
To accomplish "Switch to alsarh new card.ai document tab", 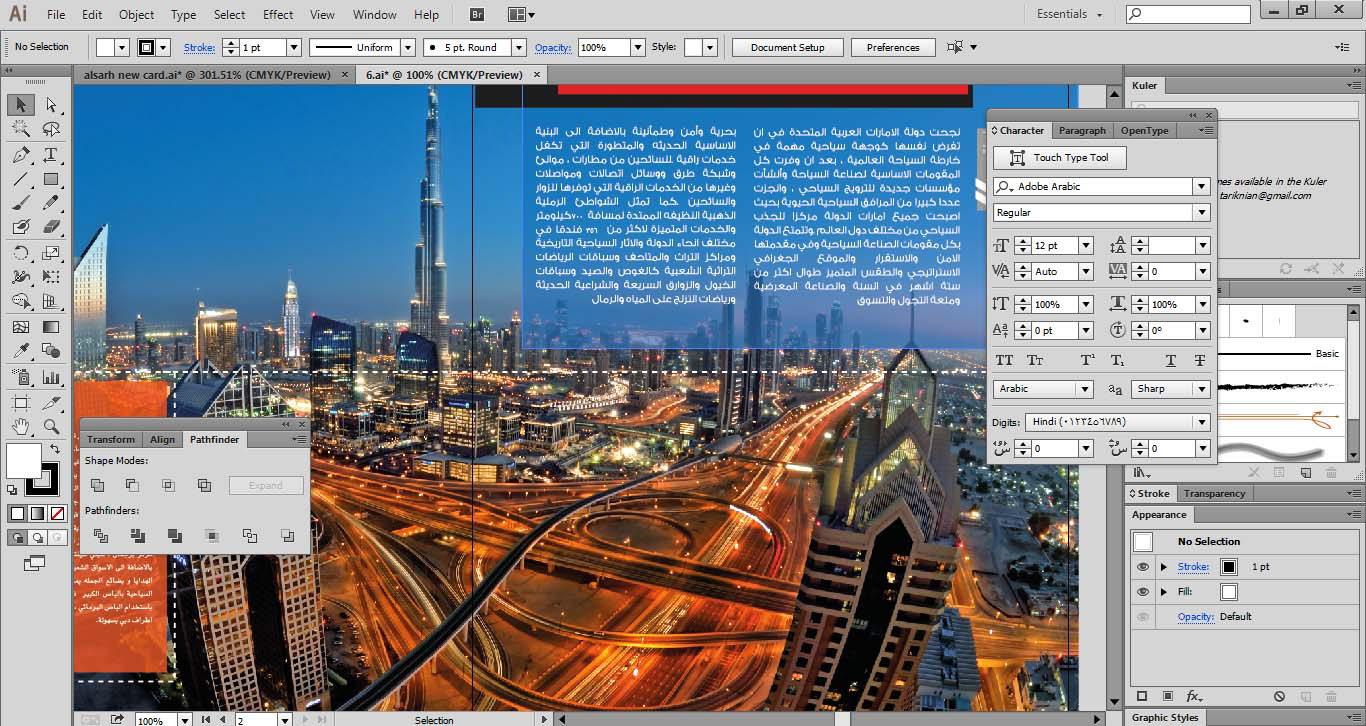I will [x=207, y=74].
